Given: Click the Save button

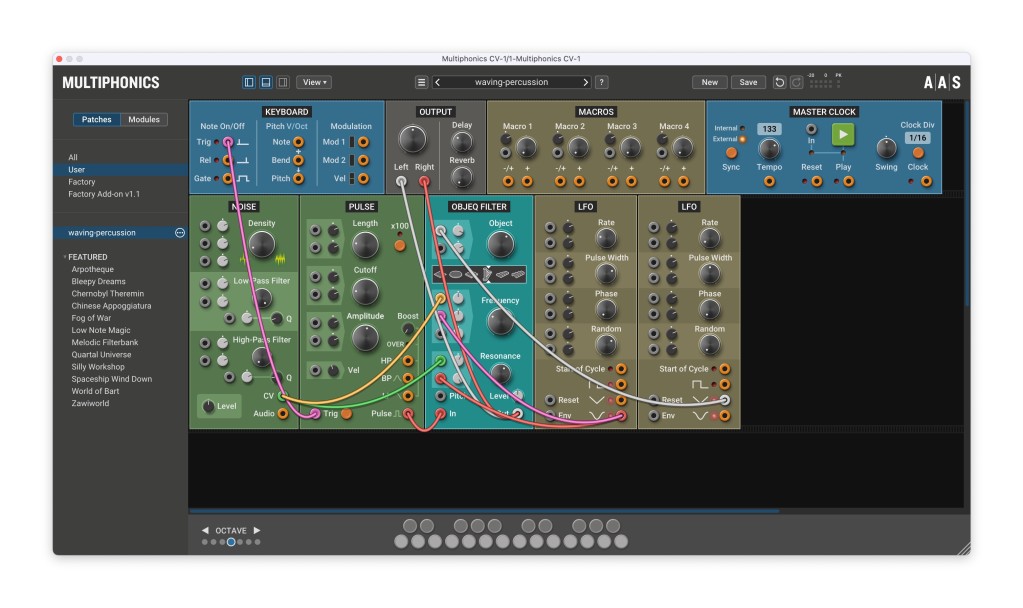Looking at the screenshot, I should tap(748, 82).
